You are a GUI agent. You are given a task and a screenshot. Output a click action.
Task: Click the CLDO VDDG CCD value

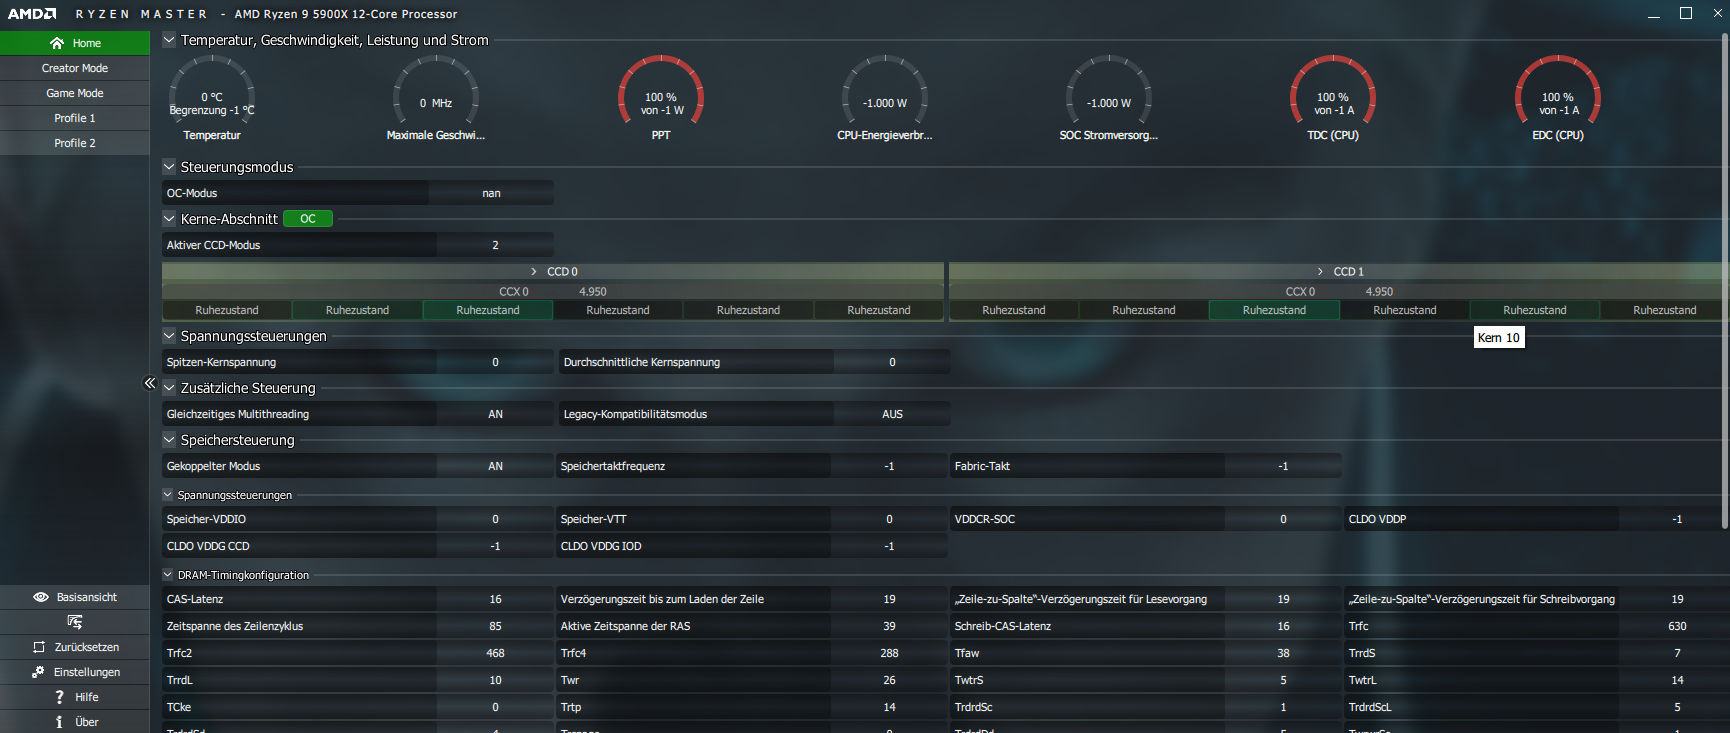tap(495, 546)
